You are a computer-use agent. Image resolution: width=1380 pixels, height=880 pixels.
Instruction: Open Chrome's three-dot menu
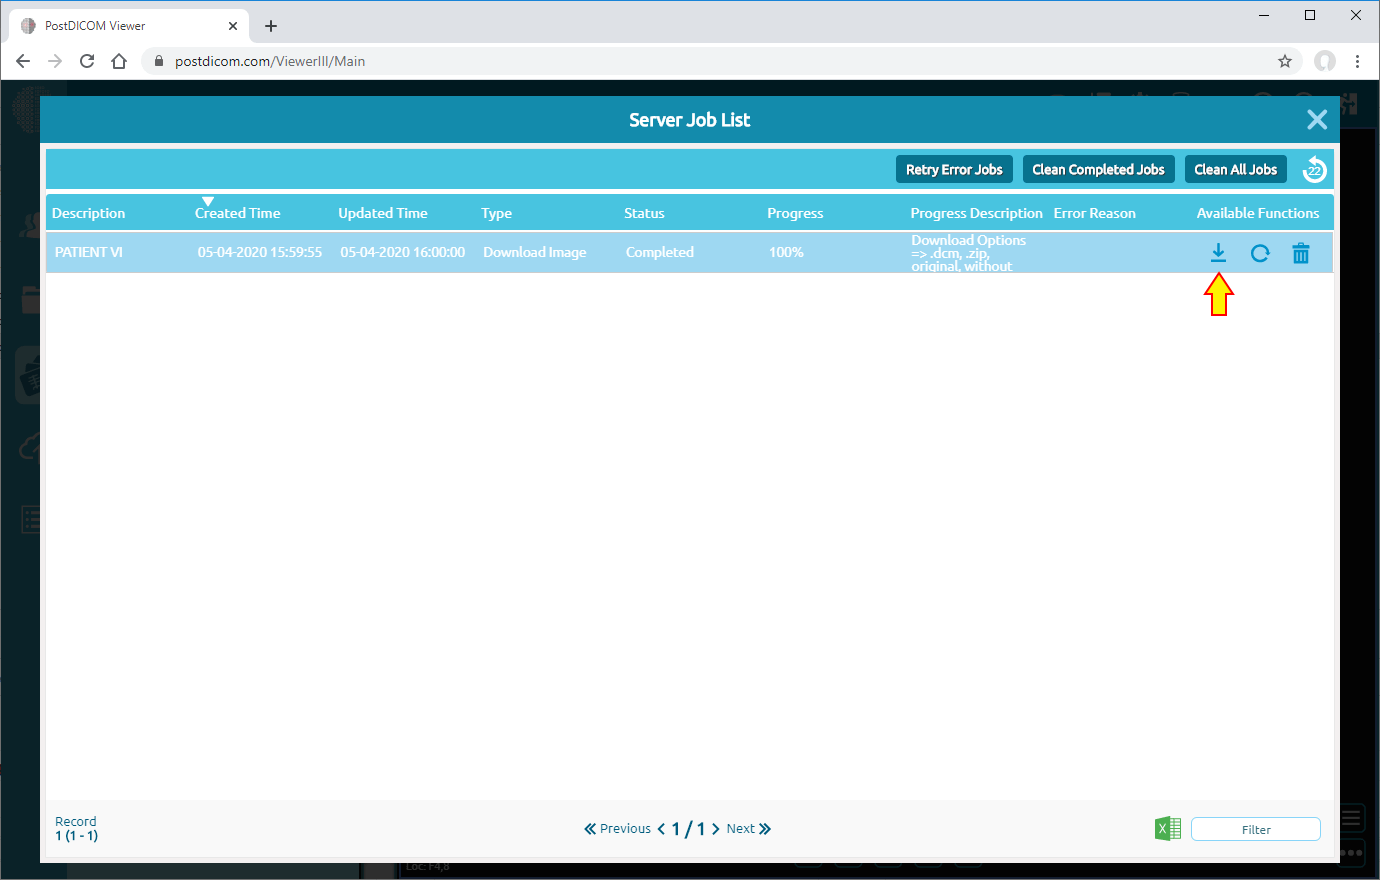[x=1357, y=61]
